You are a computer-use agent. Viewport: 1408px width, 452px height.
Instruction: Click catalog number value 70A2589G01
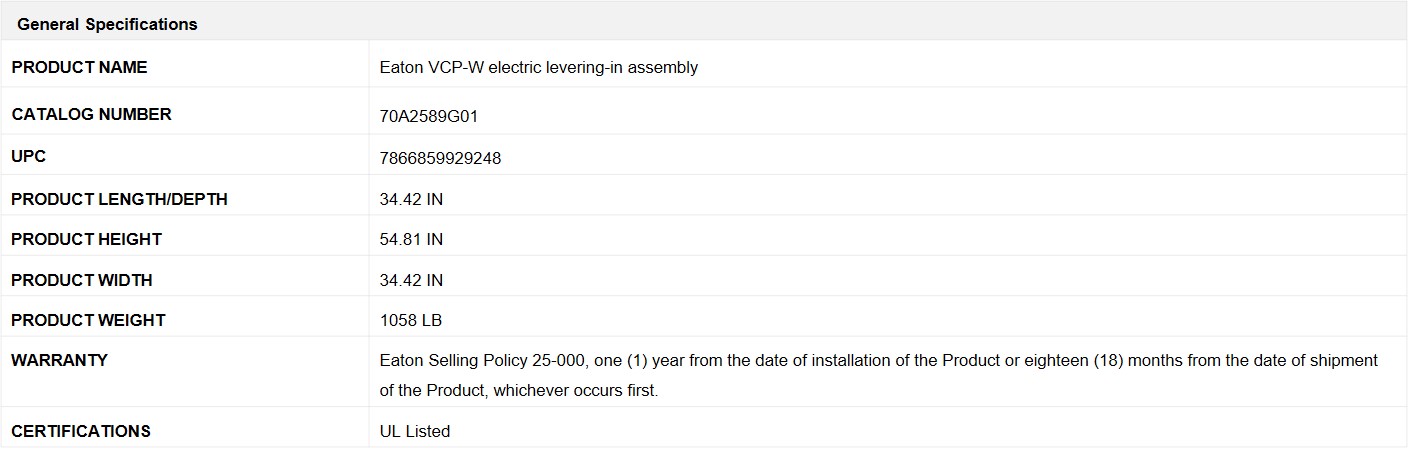click(429, 116)
